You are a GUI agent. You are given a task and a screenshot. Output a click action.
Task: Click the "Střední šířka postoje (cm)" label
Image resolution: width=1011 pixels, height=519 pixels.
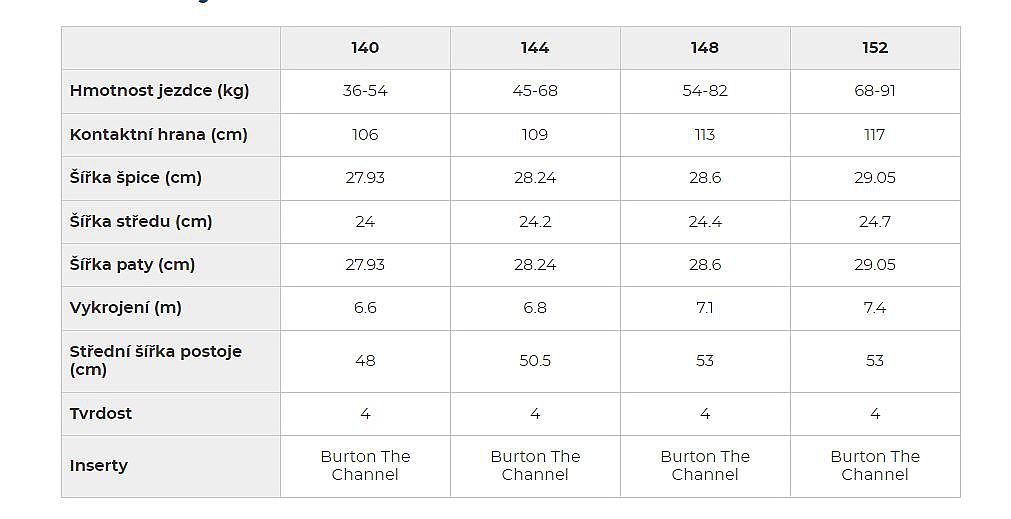point(155,361)
